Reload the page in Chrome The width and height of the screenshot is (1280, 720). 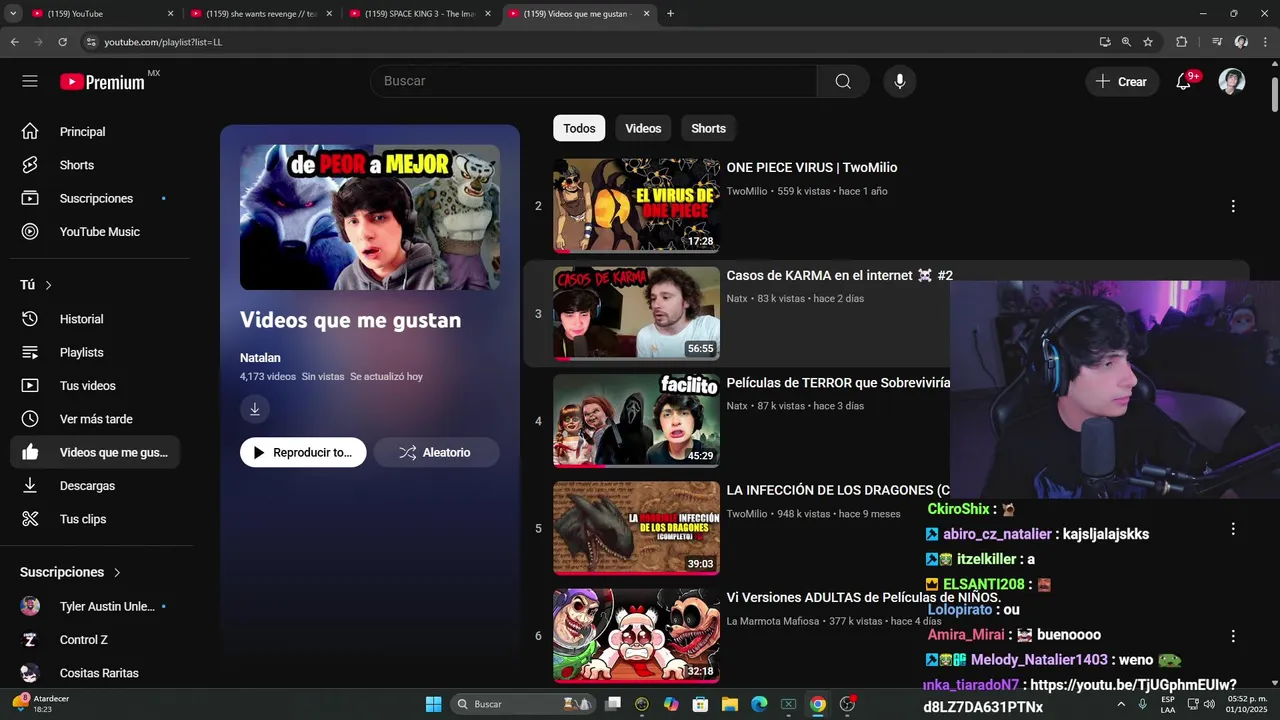pyautogui.click(x=62, y=42)
